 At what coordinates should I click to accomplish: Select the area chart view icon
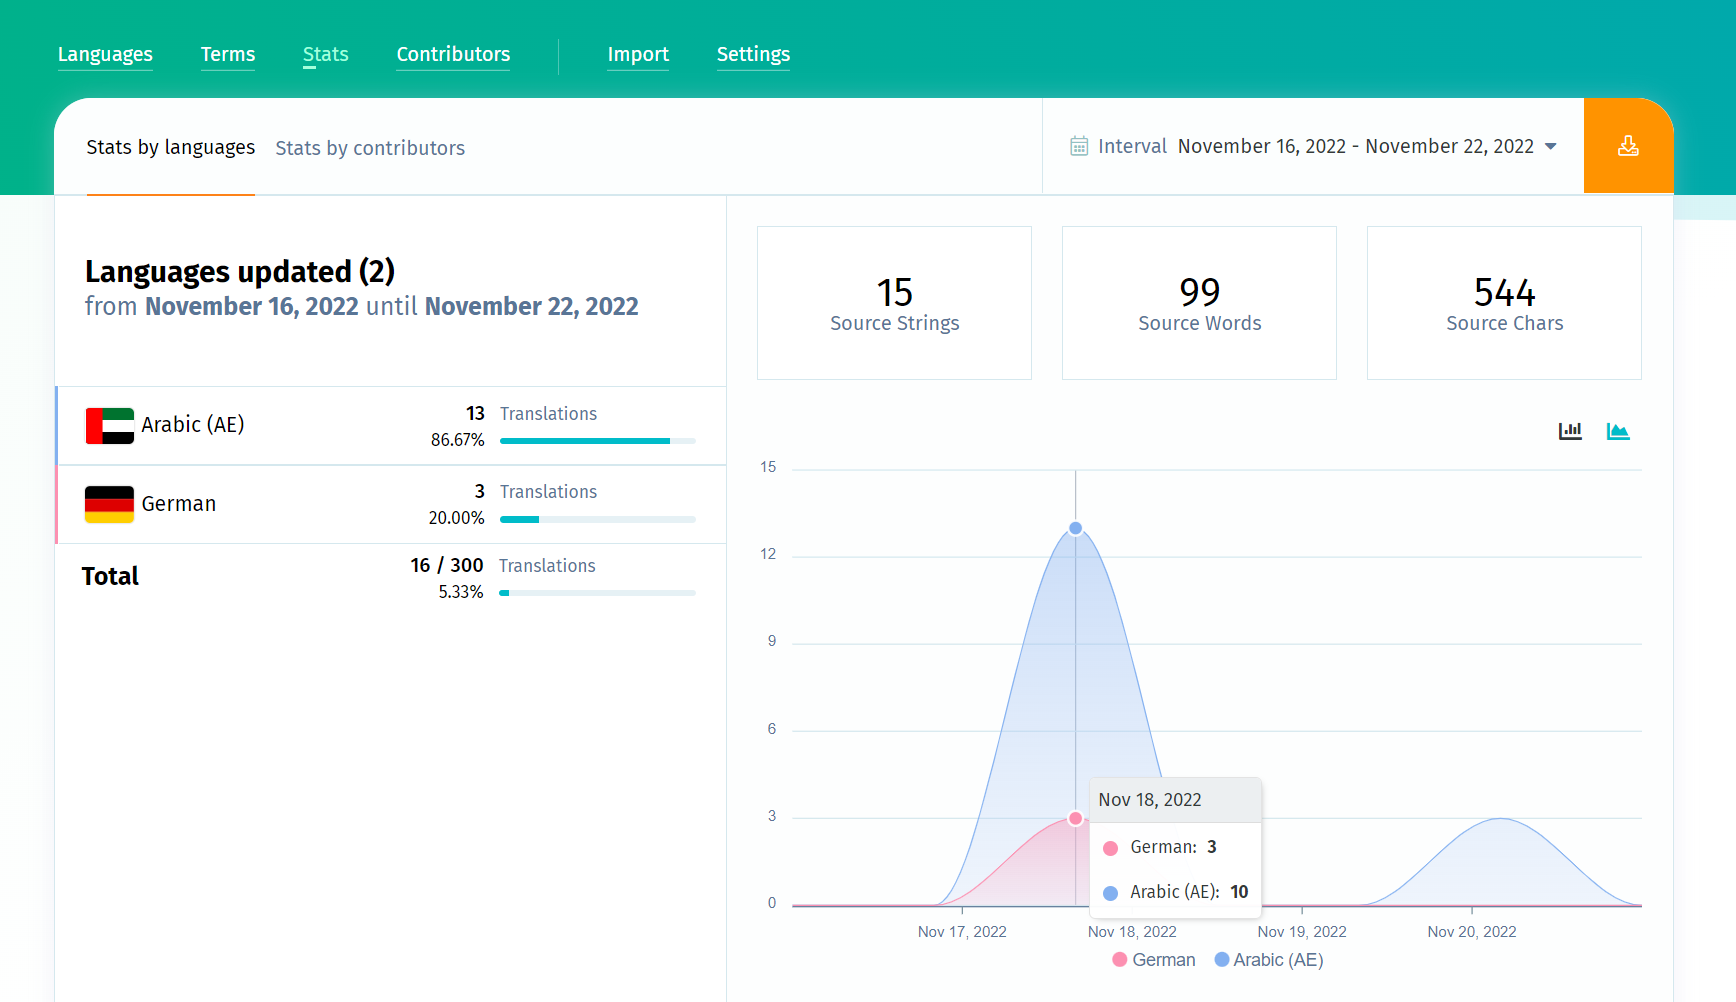(x=1619, y=430)
